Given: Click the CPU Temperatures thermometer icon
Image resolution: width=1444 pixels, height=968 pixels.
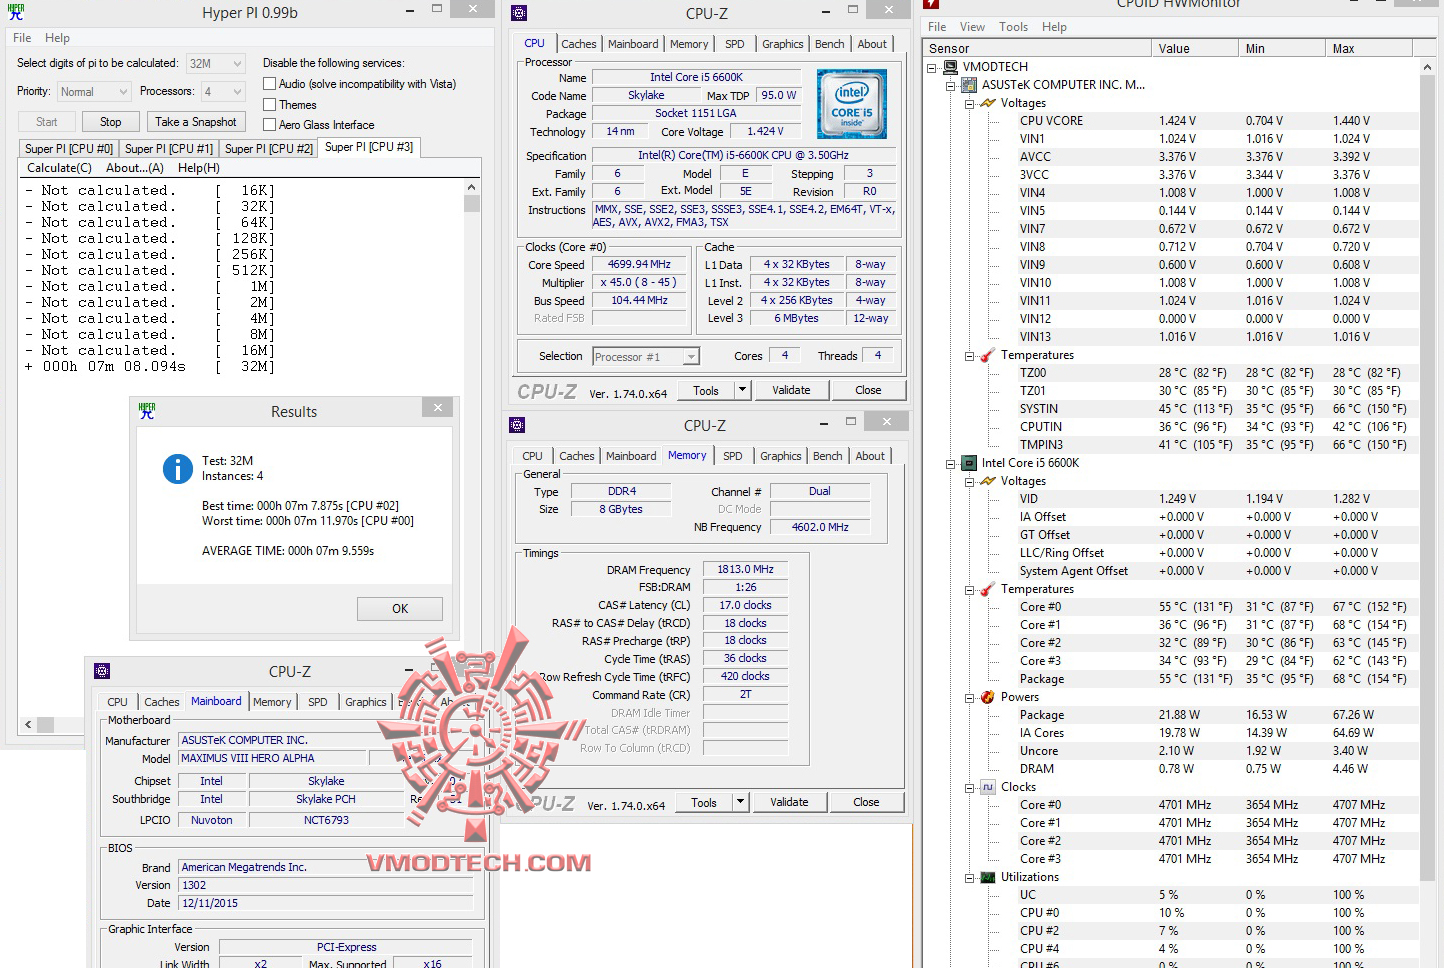Looking at the screenshot, I should (988, 589).
